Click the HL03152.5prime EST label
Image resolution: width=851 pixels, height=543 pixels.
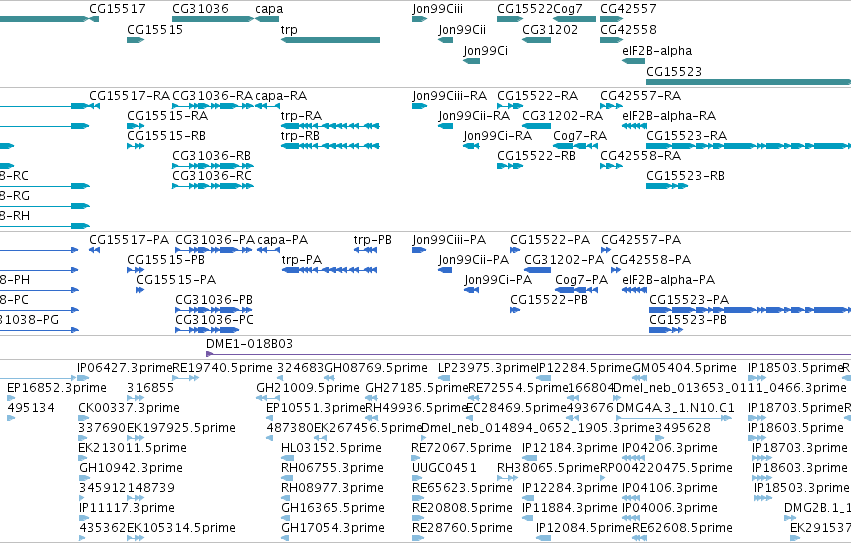tap(331, 447)
